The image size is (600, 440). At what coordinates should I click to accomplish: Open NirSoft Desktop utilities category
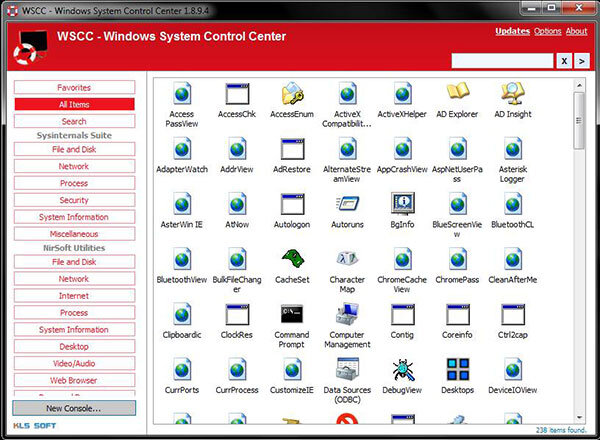click(x=74, y=346)
